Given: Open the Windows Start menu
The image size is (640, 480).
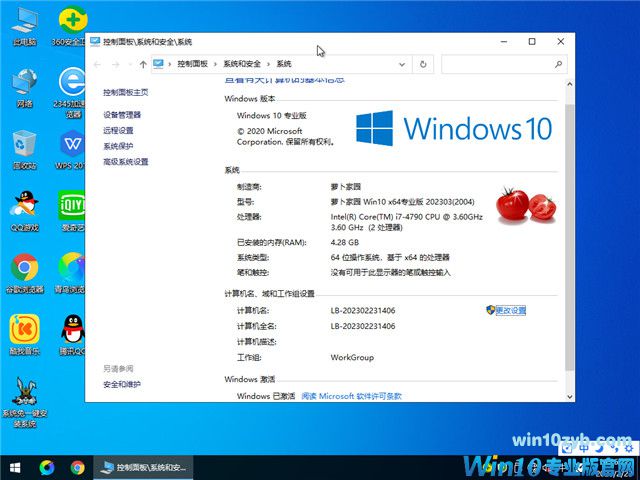Looking at the screenshot, I should pos(15,468).
